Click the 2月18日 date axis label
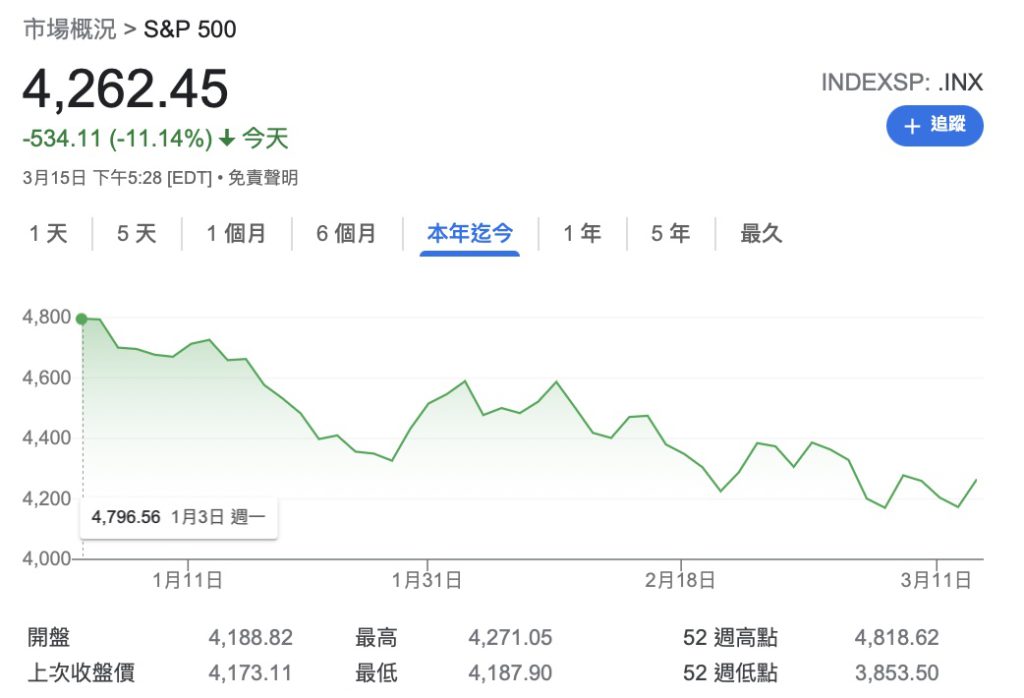Viewport: 1024px width, 698px height. point(680,579)
